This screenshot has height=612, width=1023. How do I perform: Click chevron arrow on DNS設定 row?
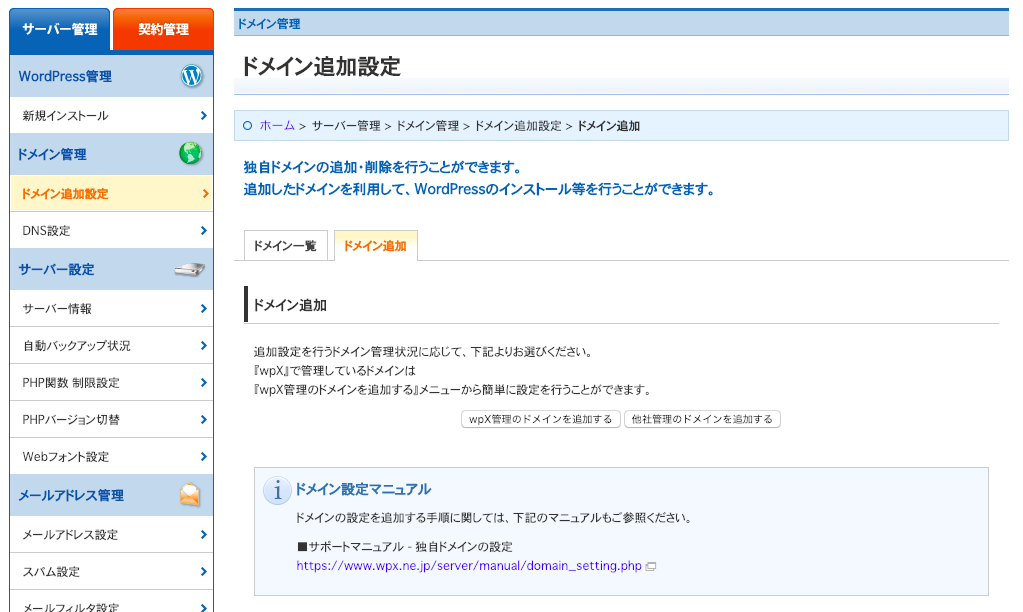(x=204, y=230)
